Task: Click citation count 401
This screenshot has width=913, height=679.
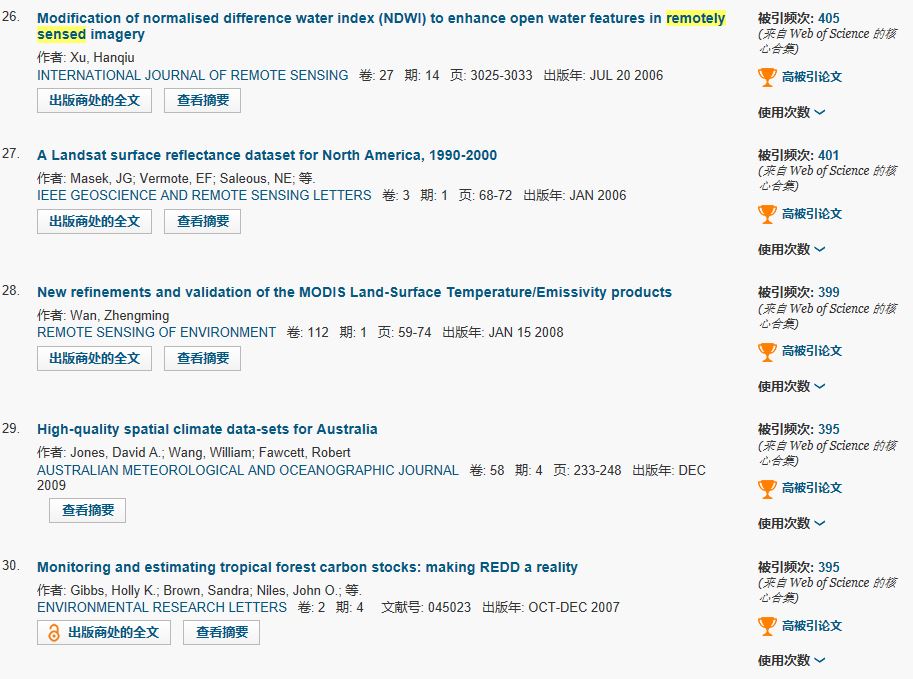Action: pos(829,155)
